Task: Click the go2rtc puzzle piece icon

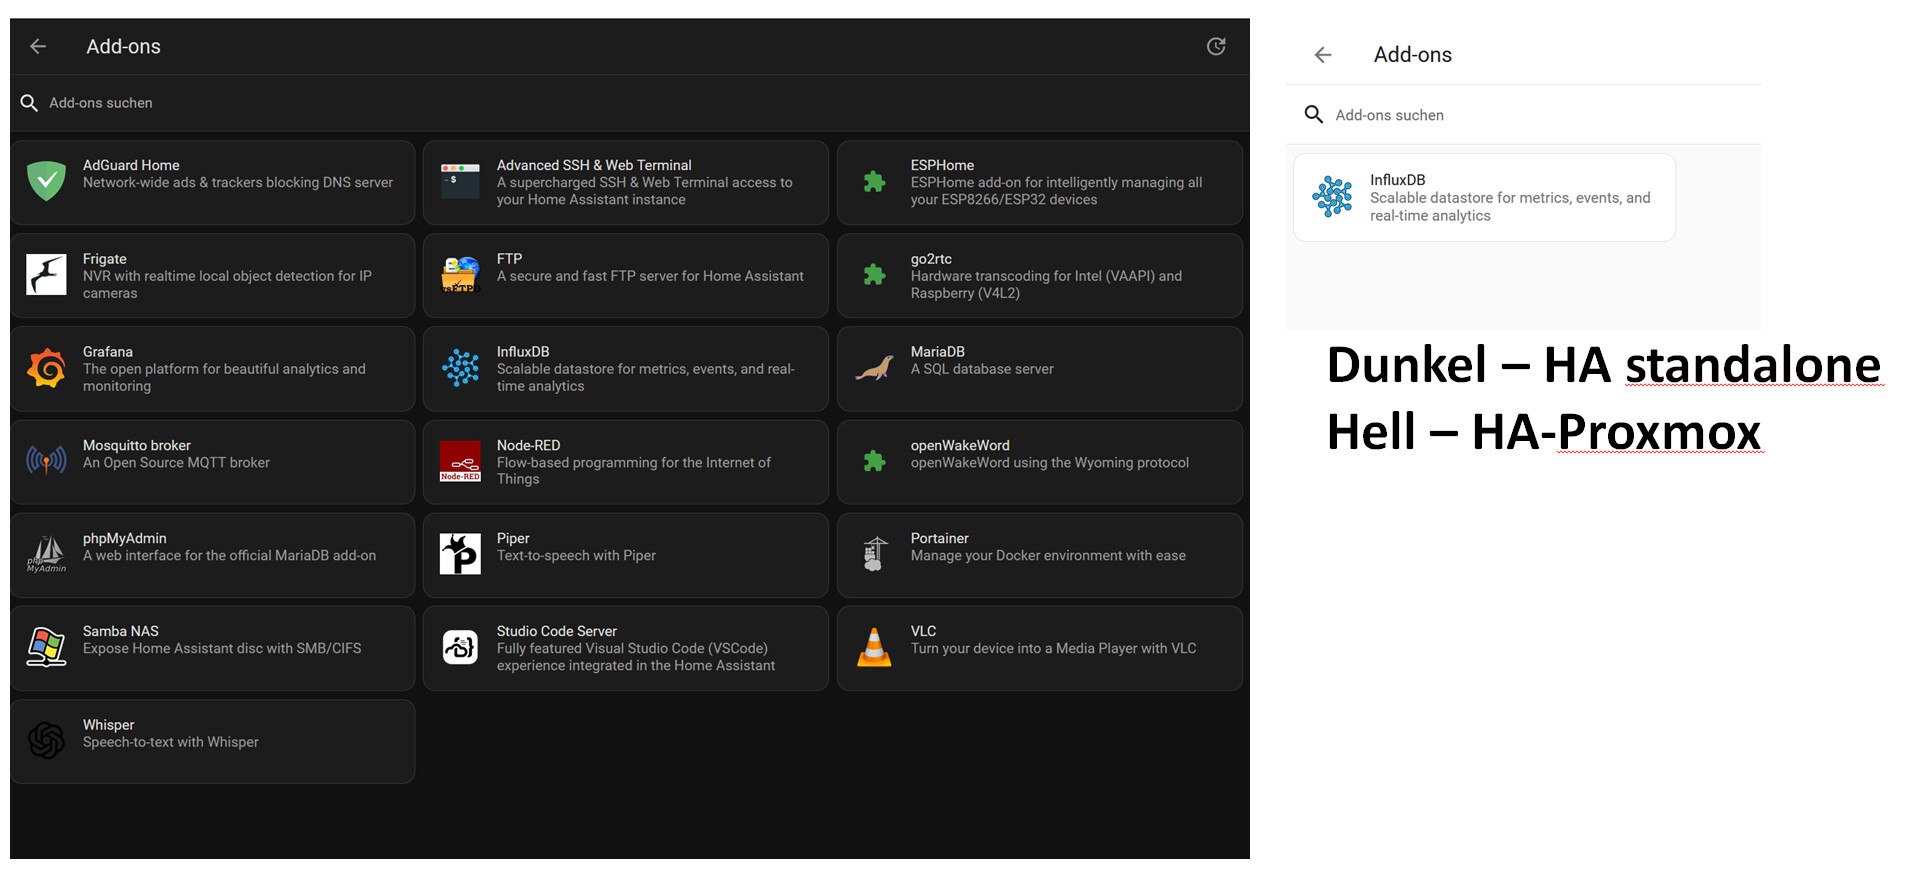Action: click(x=874, y=275)
